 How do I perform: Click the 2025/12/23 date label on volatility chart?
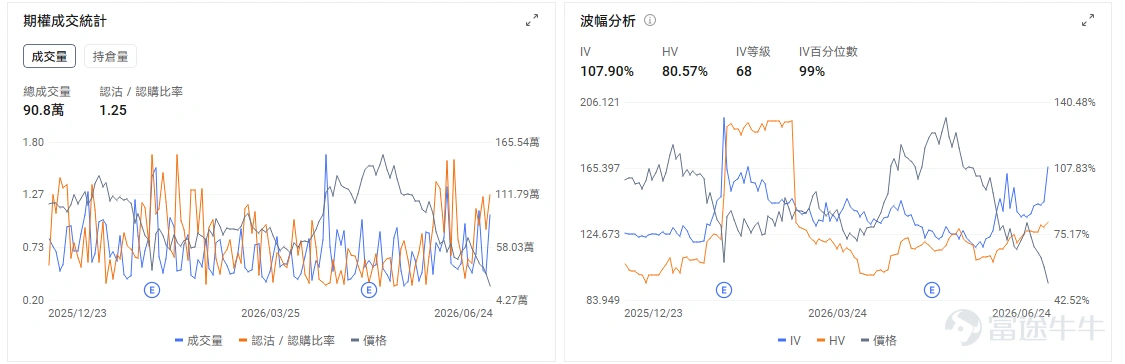click(x=654, y=313)
